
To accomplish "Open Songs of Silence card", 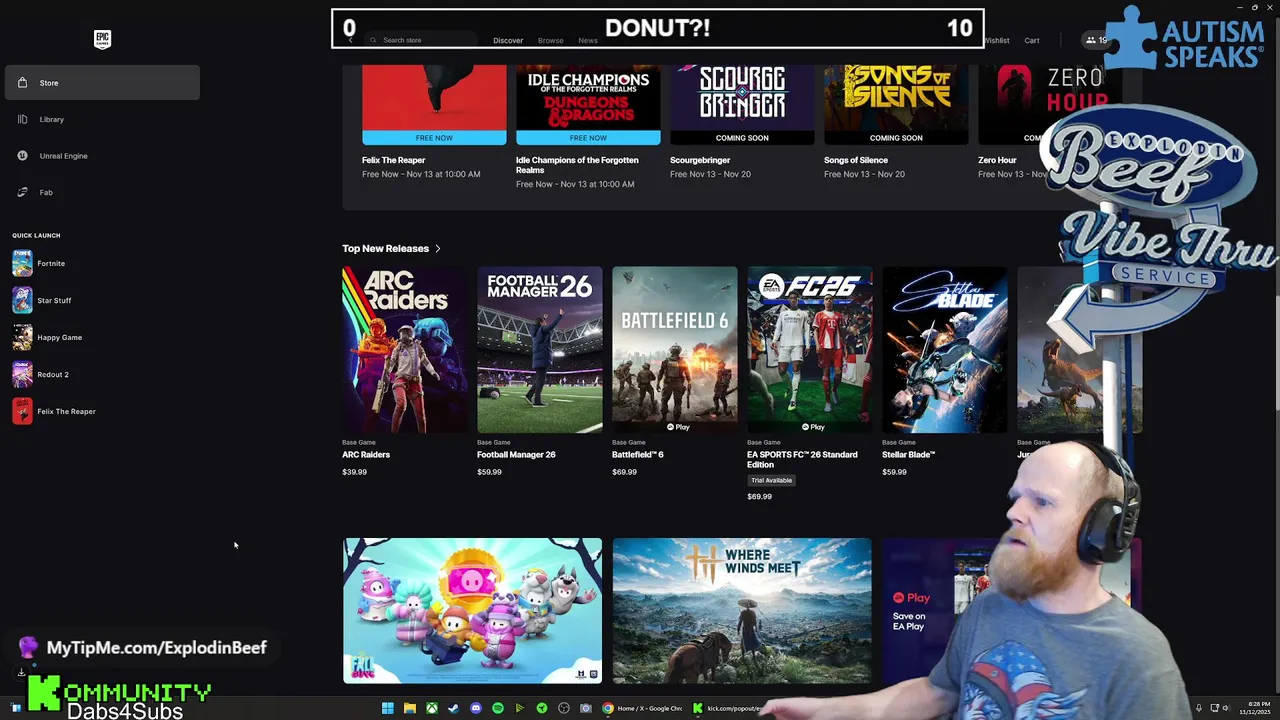I will [x=896, y=105].
